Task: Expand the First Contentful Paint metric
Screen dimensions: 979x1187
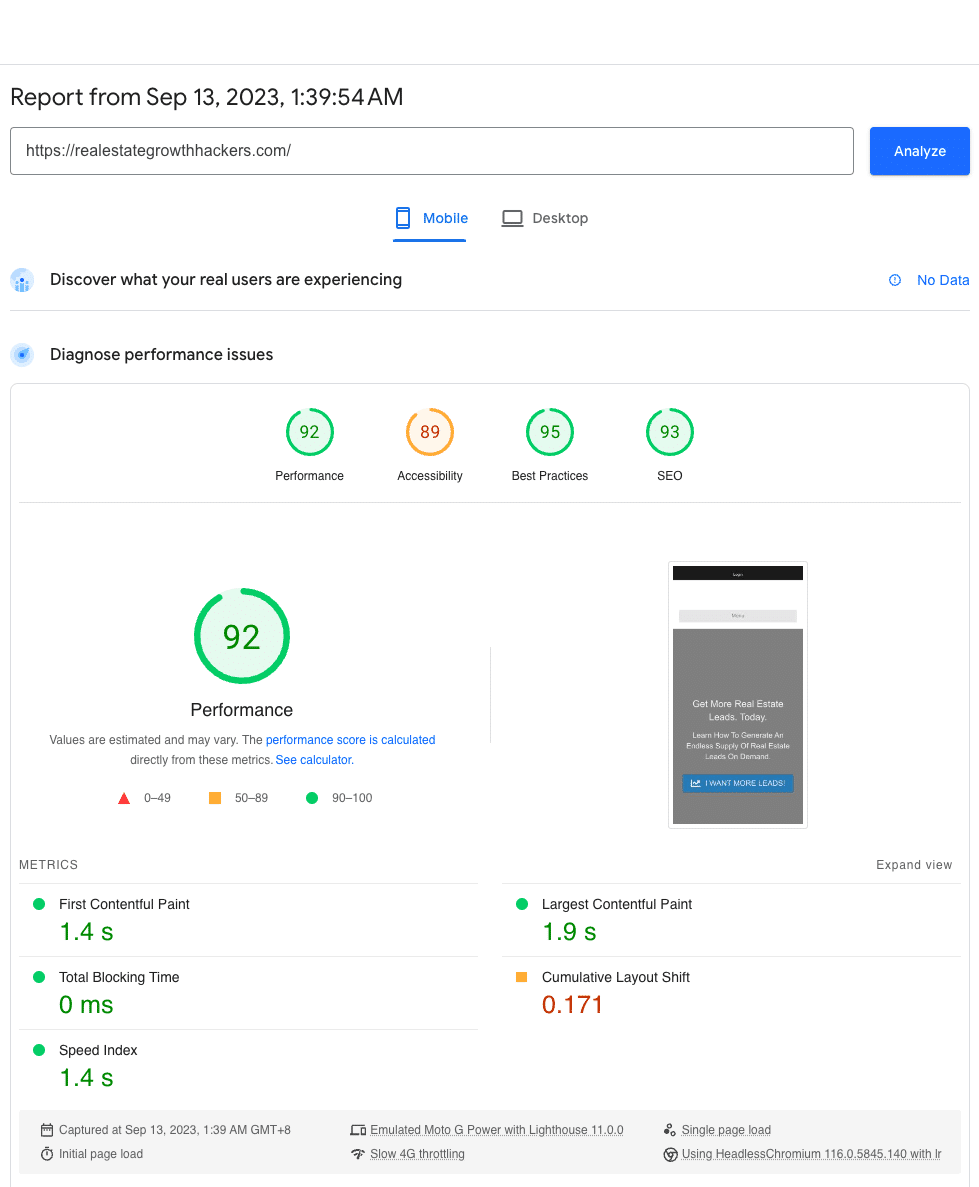Action: pos(124,904)
